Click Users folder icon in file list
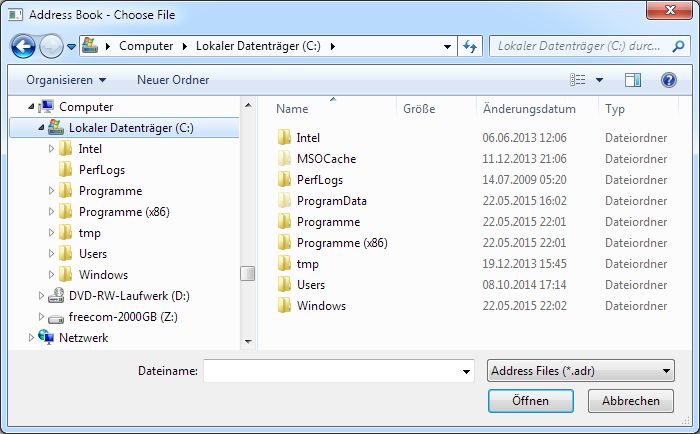Image resolution: width=700 pixels, height=434 pixels. [x=284, y=284]
